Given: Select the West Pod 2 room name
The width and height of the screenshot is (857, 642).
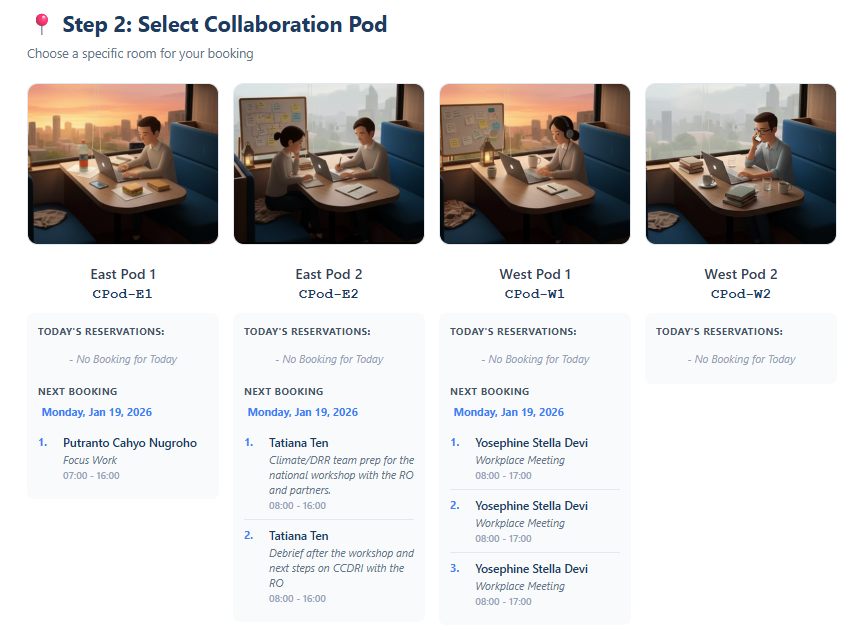Looking at the screenshot, I should (740, 273).
